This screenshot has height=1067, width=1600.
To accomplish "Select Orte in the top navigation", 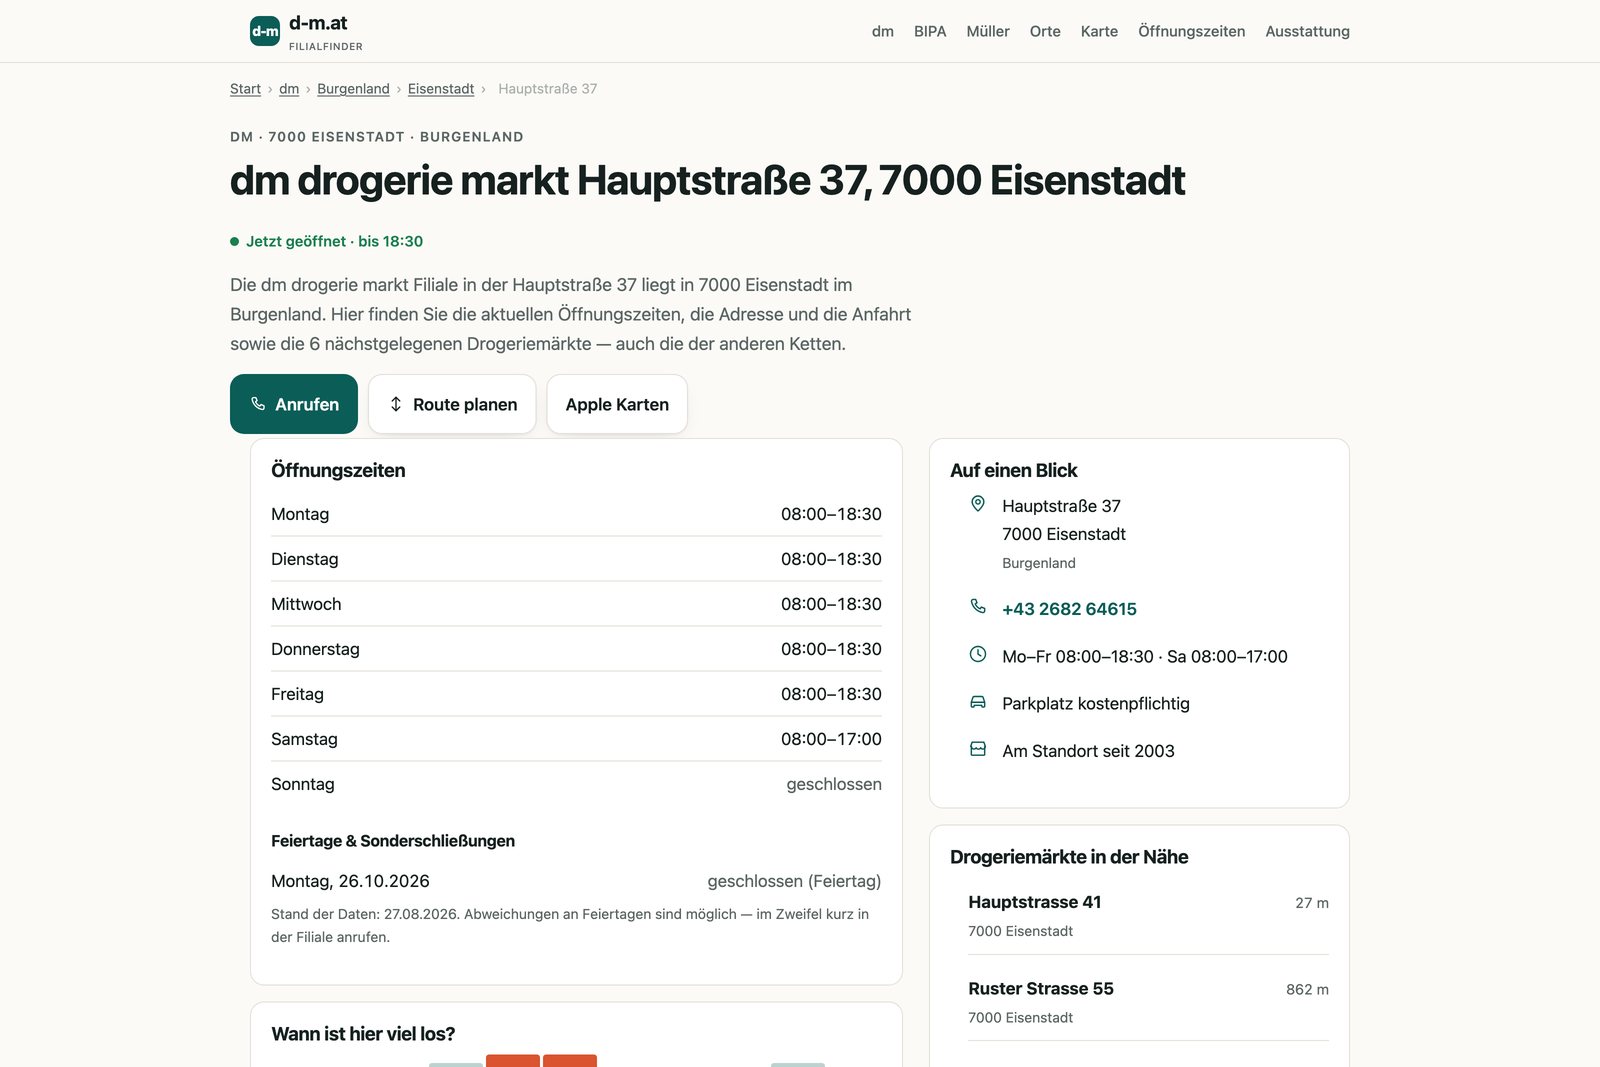I will point(1045,31).
